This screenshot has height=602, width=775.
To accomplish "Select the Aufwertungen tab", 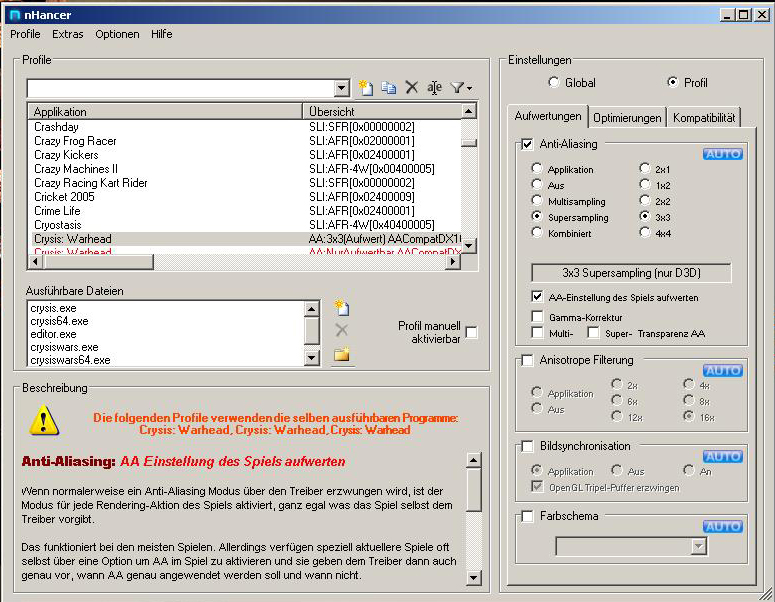I will (x=548, y=116).
